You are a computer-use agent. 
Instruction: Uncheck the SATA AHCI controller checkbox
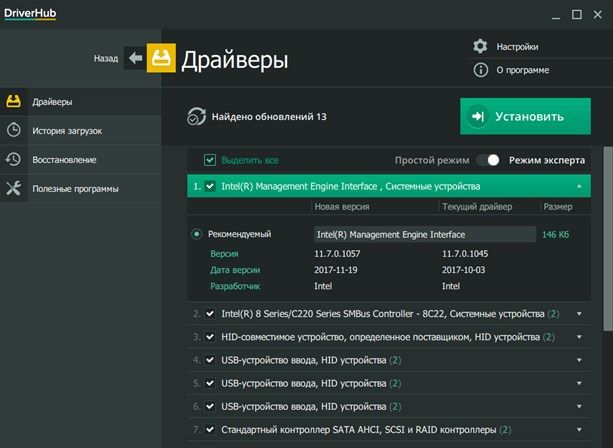(210, 430)
